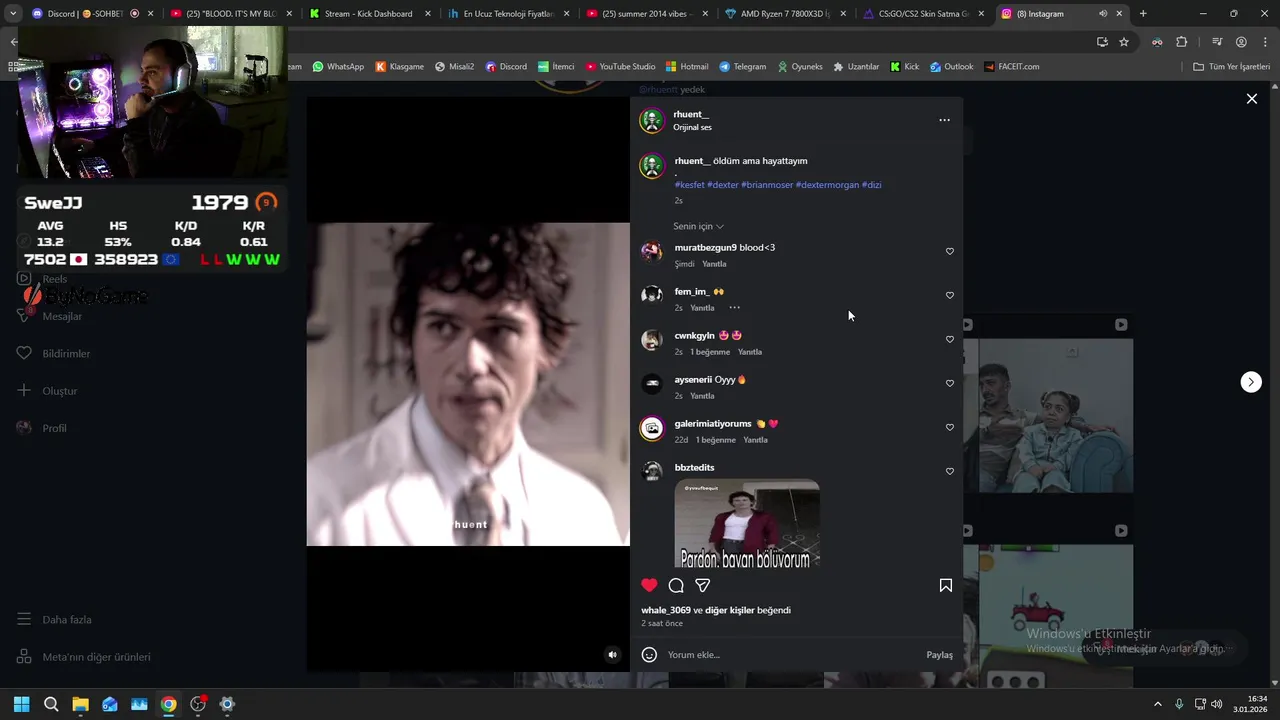The image size is (1280, 720).
Task: Open the browser extensions puzzle icon
Action: pos(1182,42)
